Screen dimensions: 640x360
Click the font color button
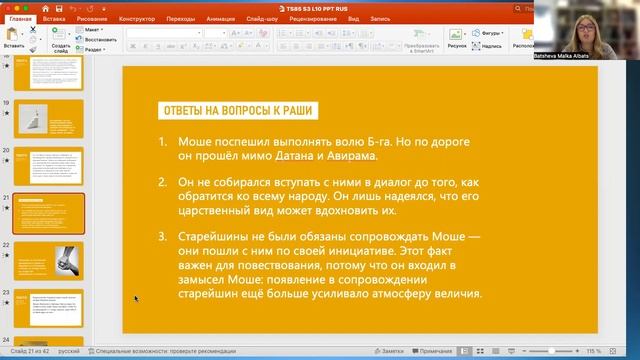pyautogui.click(x=258, y=47)
